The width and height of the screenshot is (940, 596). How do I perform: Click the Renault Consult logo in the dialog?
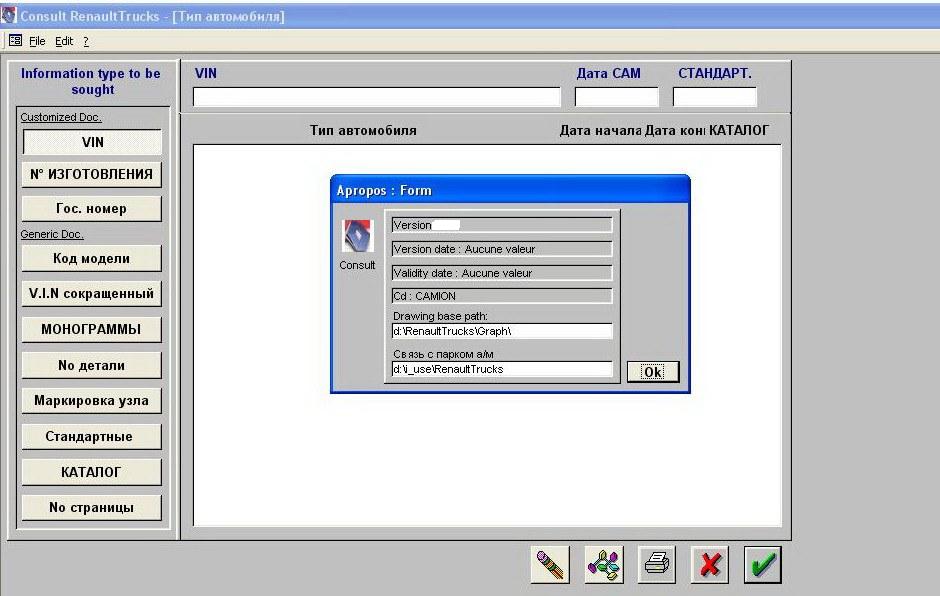(357, 237)
